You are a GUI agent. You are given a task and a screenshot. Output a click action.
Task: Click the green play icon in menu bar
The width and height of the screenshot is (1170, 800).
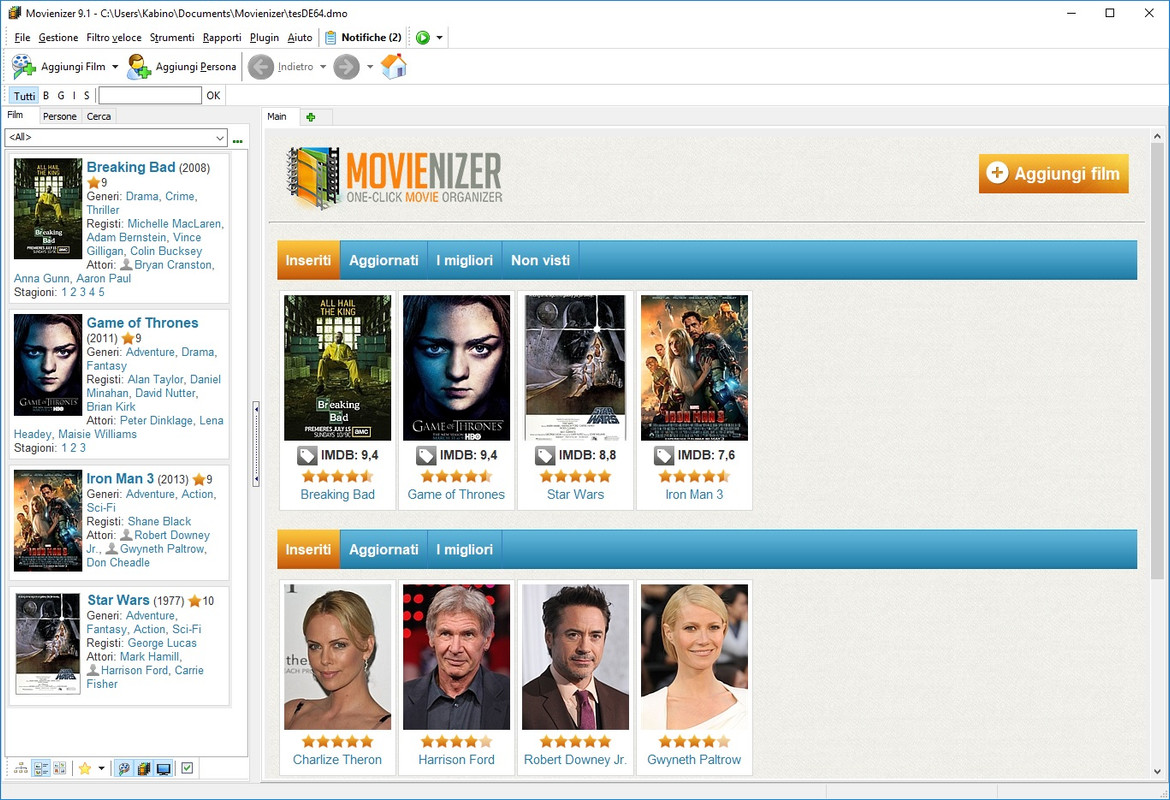click(423, 37)
